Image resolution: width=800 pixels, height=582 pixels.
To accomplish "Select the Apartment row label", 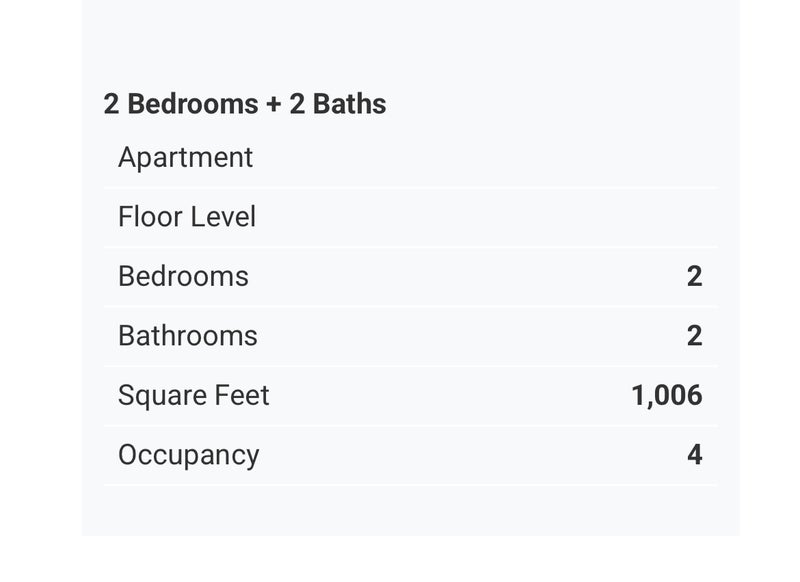I will [186, 158].
